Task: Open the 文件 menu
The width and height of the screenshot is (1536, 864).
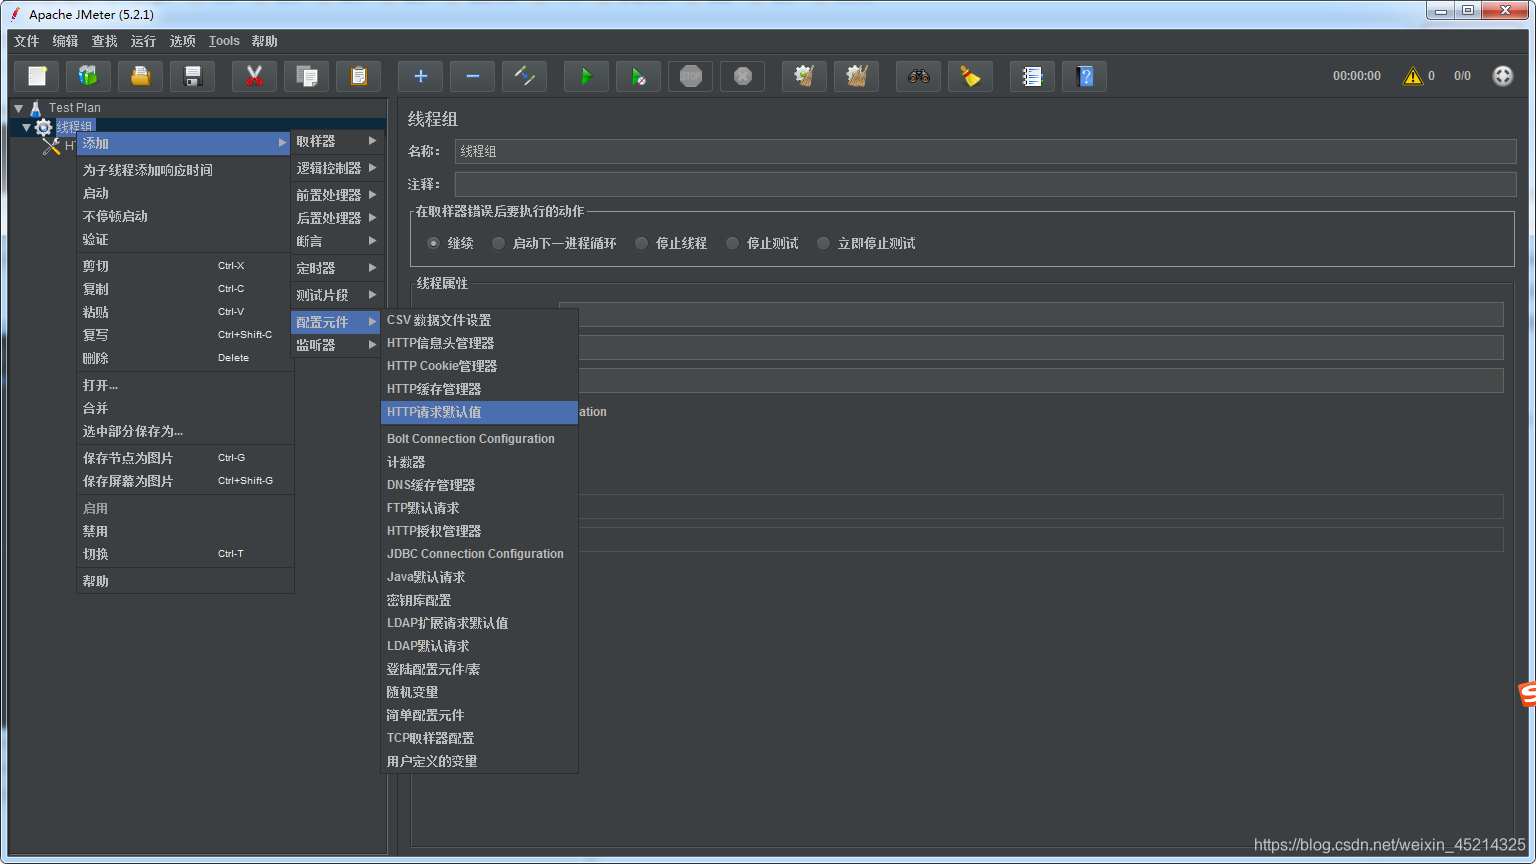Action: pos(26,41)
